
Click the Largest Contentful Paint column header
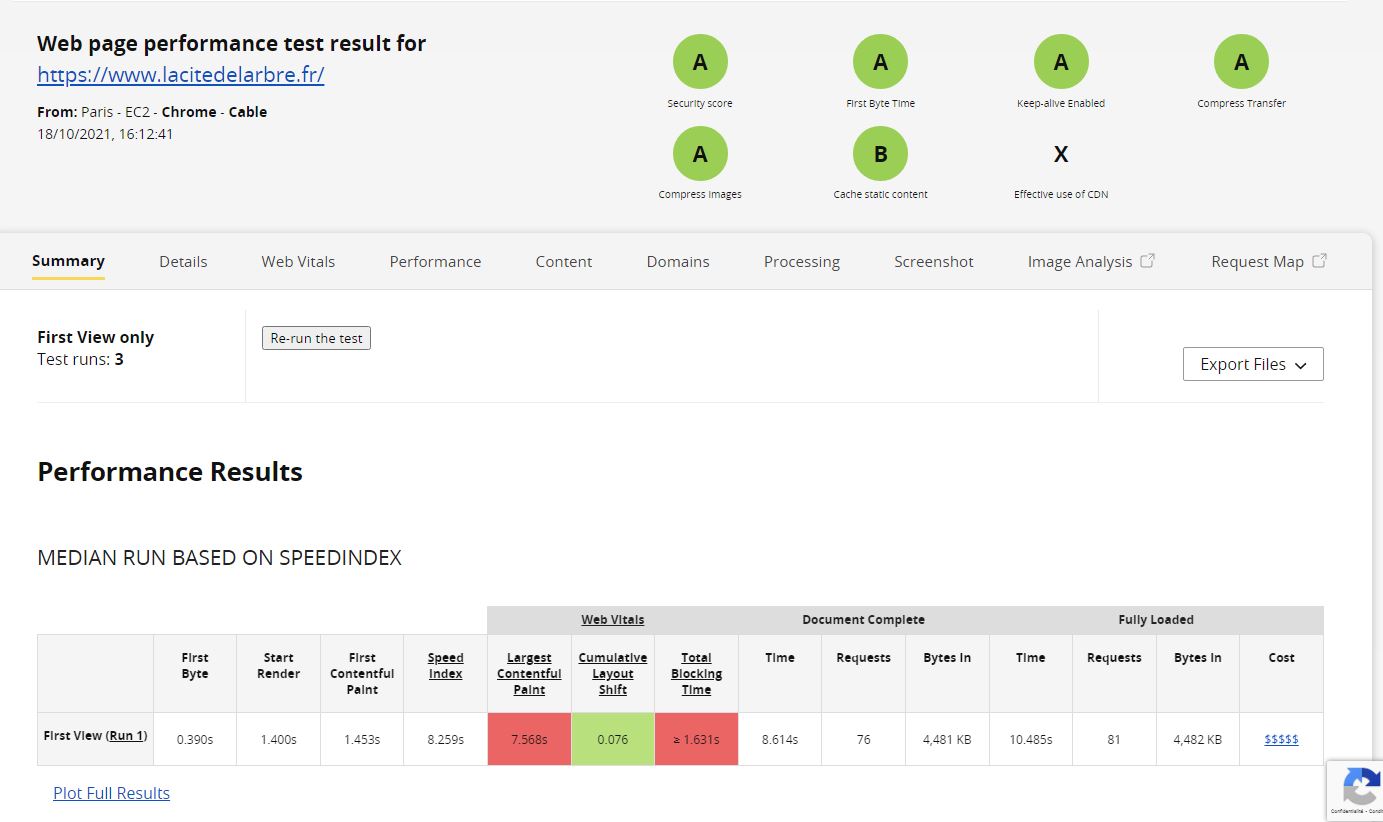(529, 674)
